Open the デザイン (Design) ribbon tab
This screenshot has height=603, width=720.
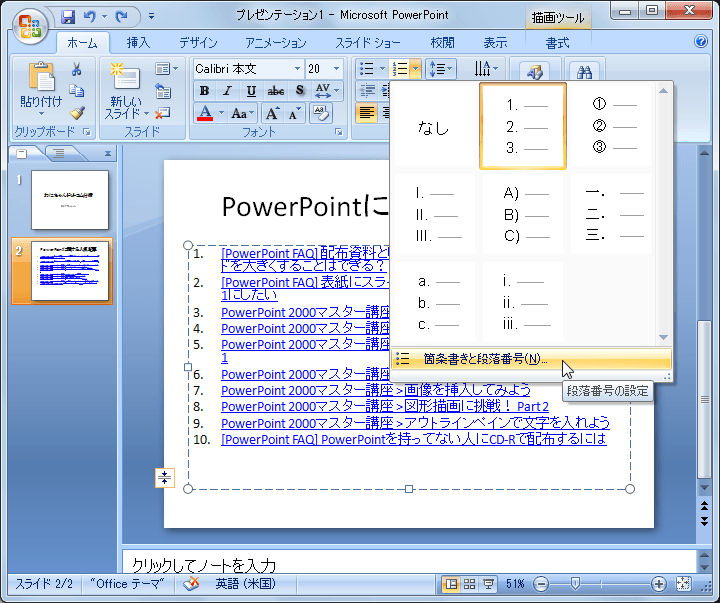[198, 43]
